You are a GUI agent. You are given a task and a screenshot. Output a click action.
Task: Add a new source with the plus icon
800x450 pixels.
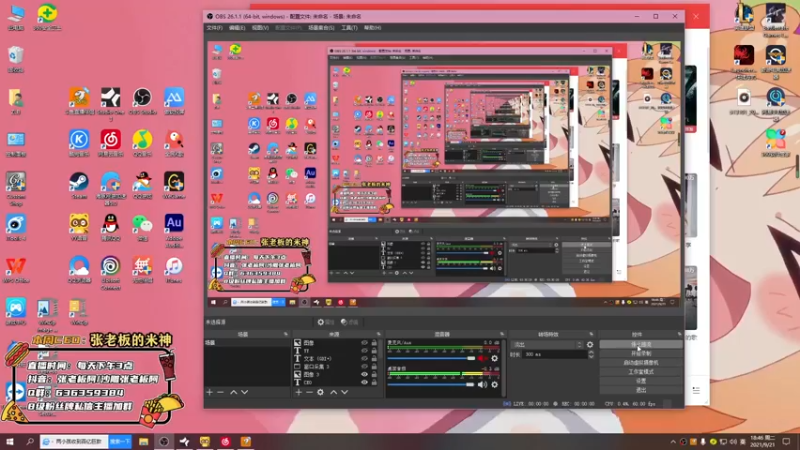point(298,392)
